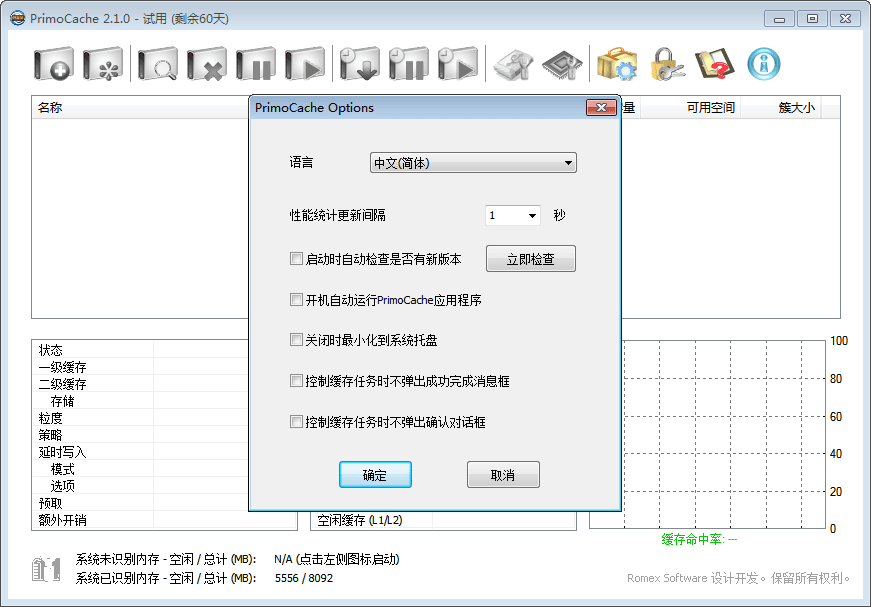
Task: Close the PrimoCache Options dialog
Action: pyautogui.click(x=601, y=108)
